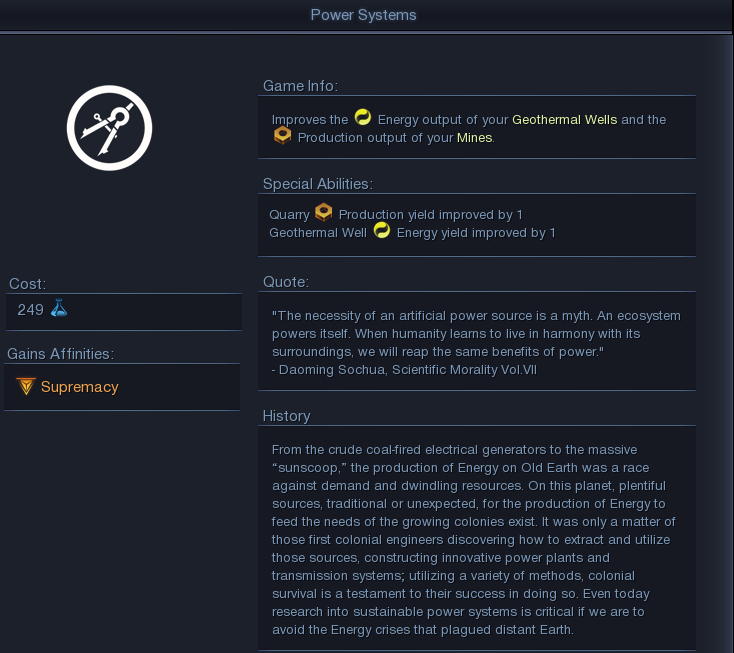Click the orange Supremacy affinity icon
The image size is (734, 653).
point(26,386)
